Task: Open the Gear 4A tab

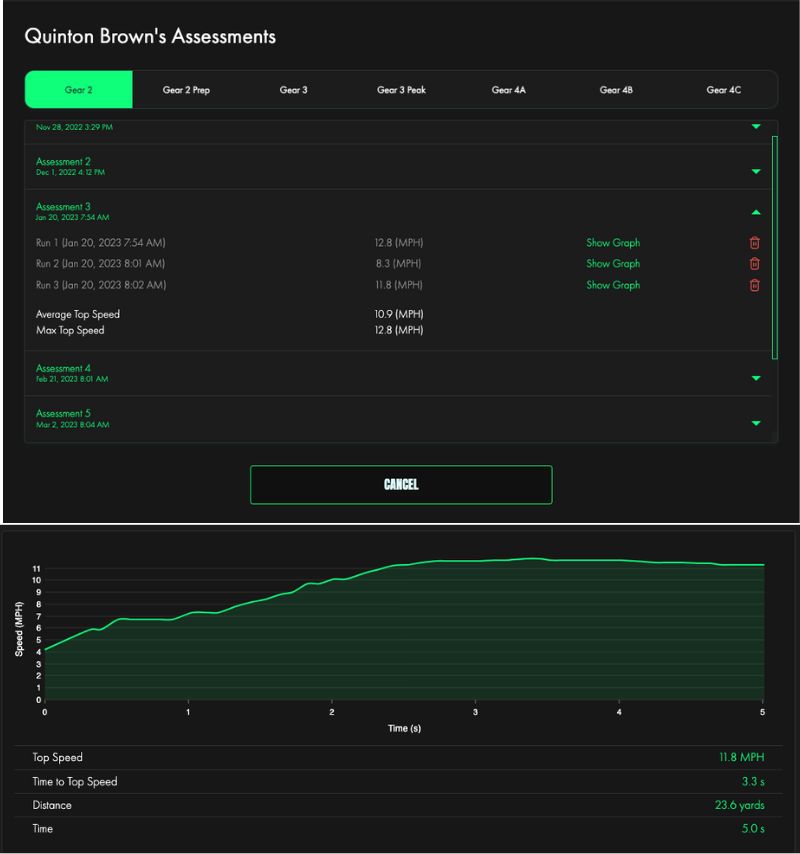Action: [x=509, y=90]
